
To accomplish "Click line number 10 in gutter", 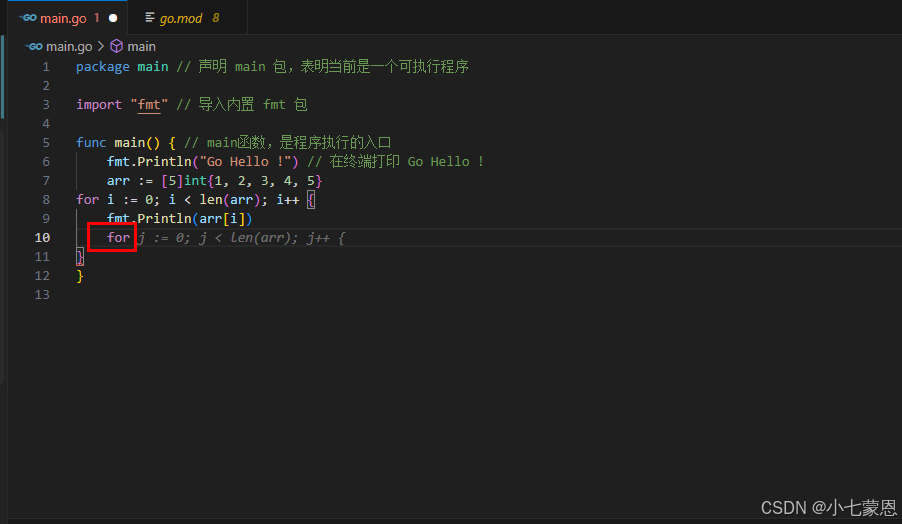I will 42,238.
